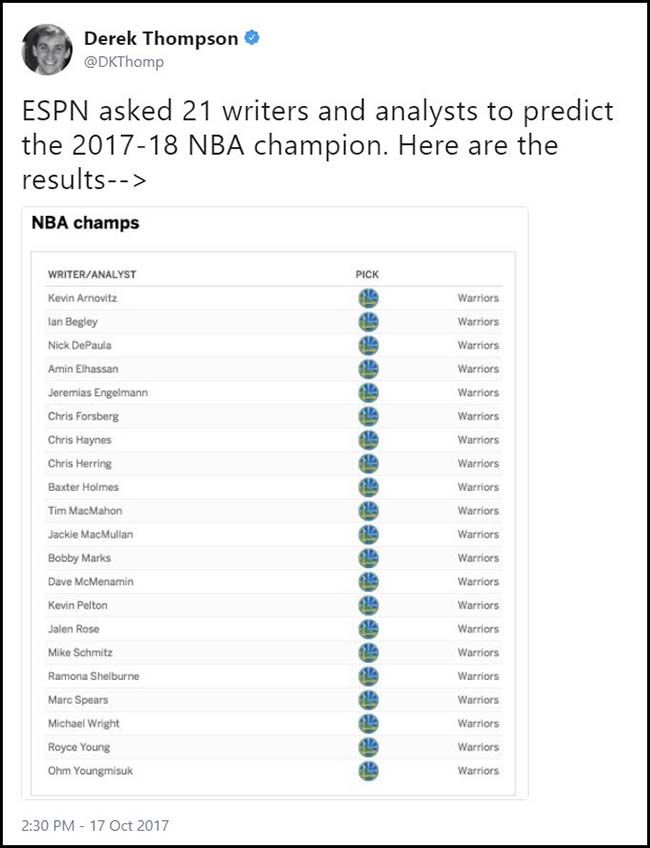Click Warriors text in Royce Young row
The width and height of the screenshot is (650, 848).
[x=478, y=747]
